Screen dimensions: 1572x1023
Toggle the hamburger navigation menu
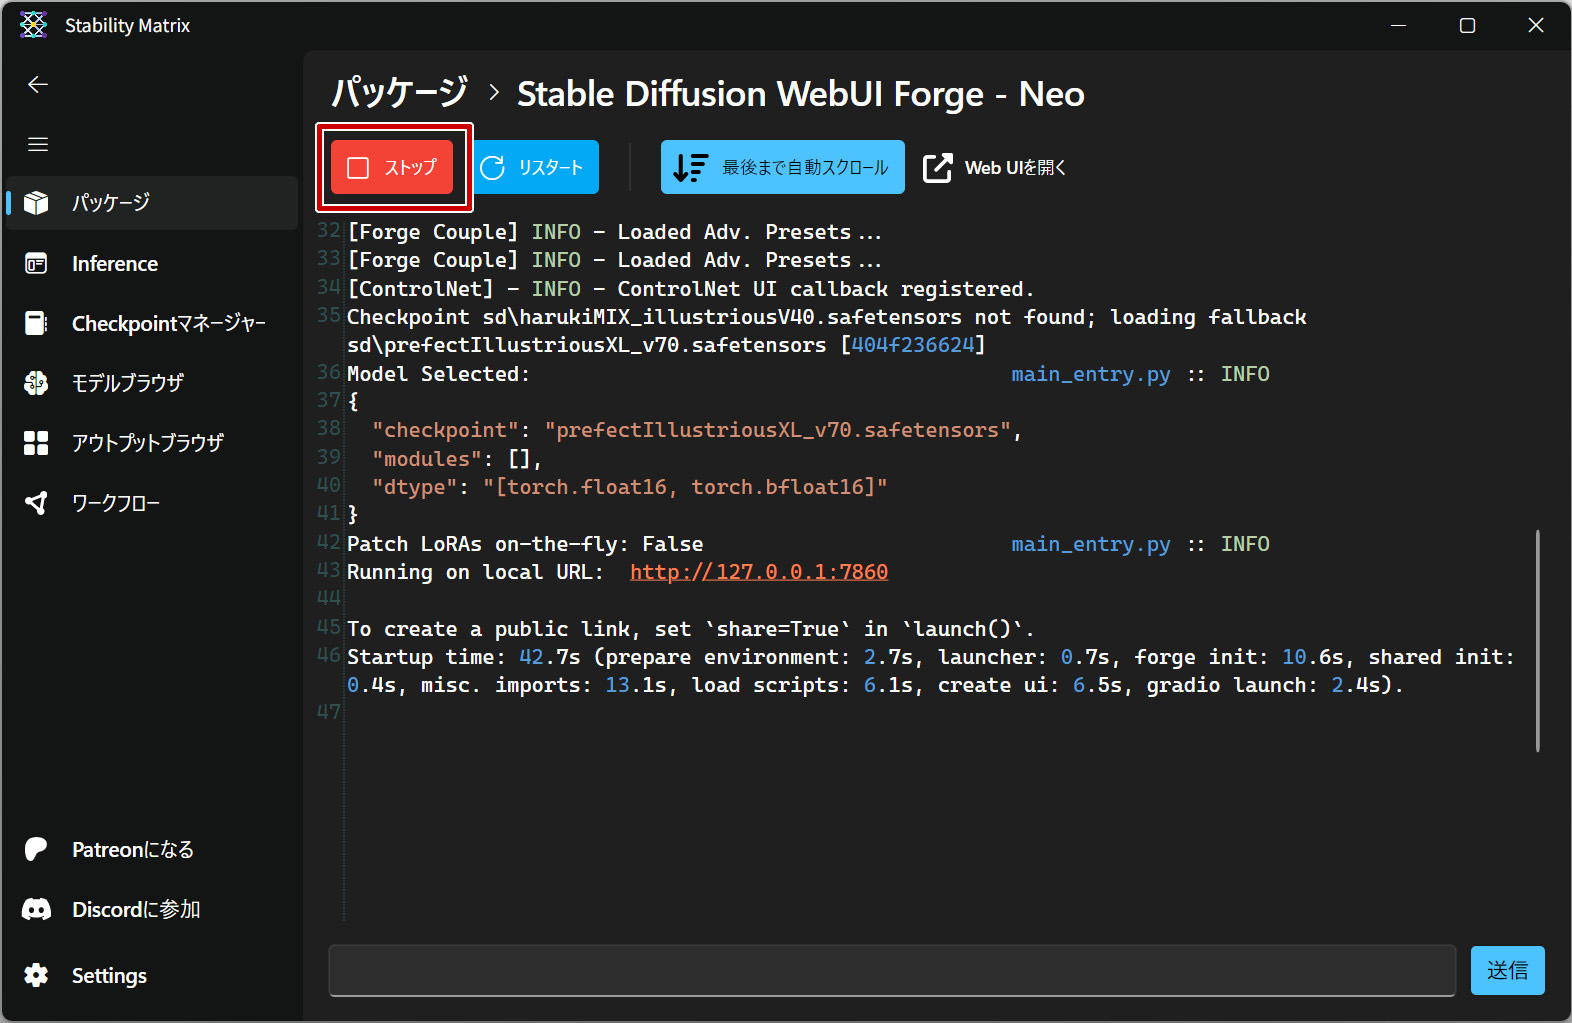(38, 145)
